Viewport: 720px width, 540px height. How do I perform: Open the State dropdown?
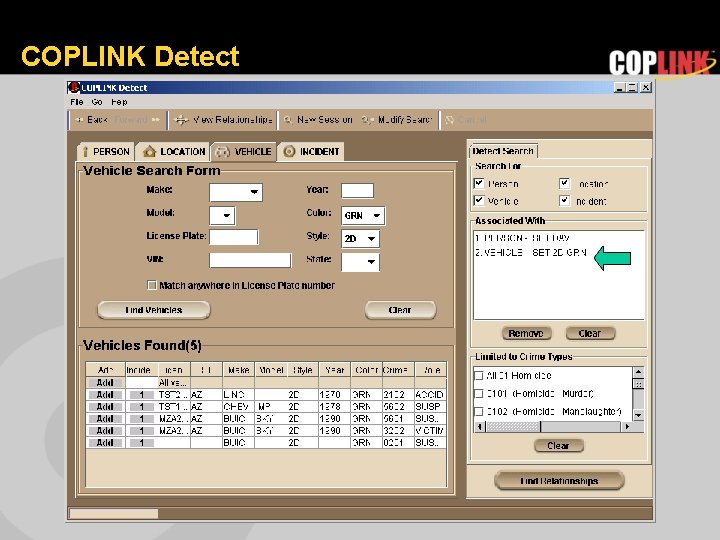(360, 262)
